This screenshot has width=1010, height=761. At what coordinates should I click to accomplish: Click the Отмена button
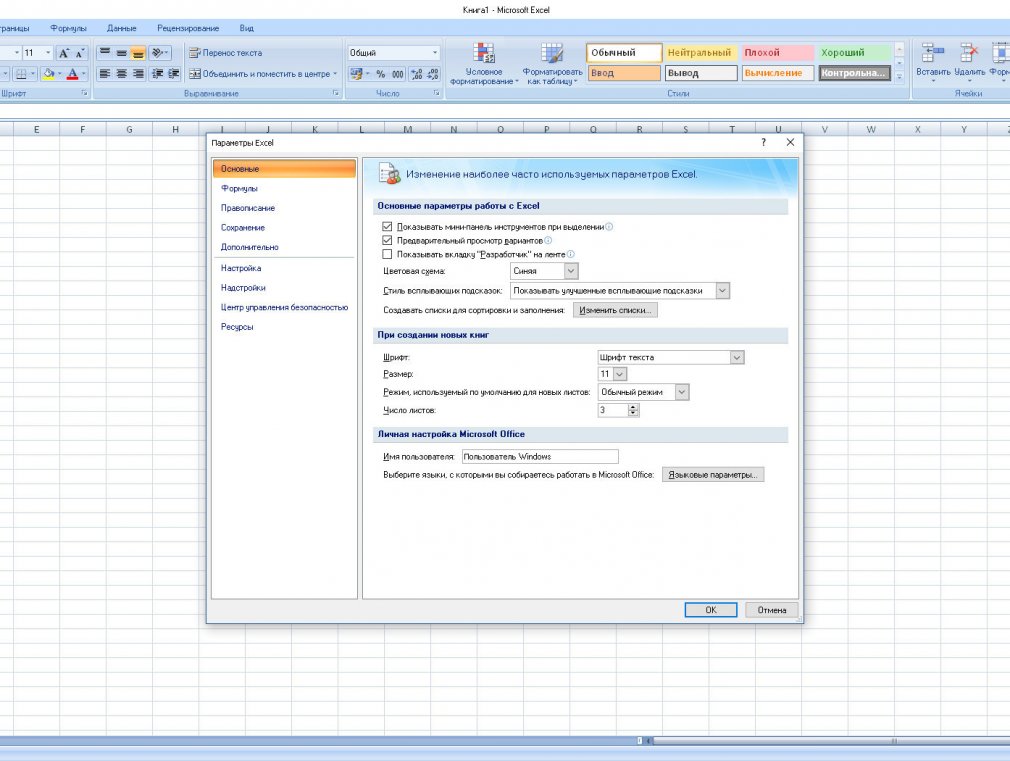point(772,610)
